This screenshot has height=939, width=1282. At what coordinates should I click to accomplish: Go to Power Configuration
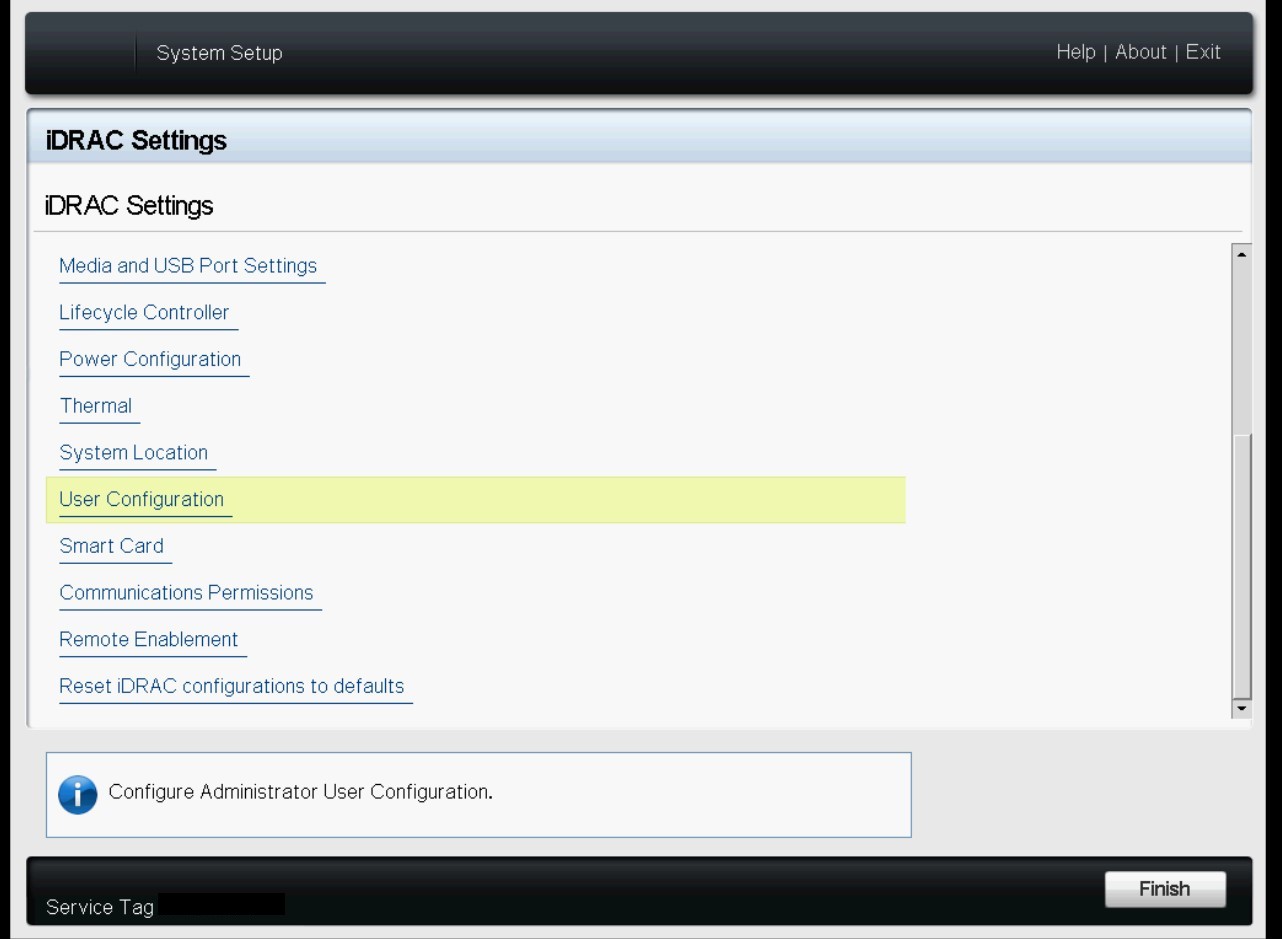150,359
